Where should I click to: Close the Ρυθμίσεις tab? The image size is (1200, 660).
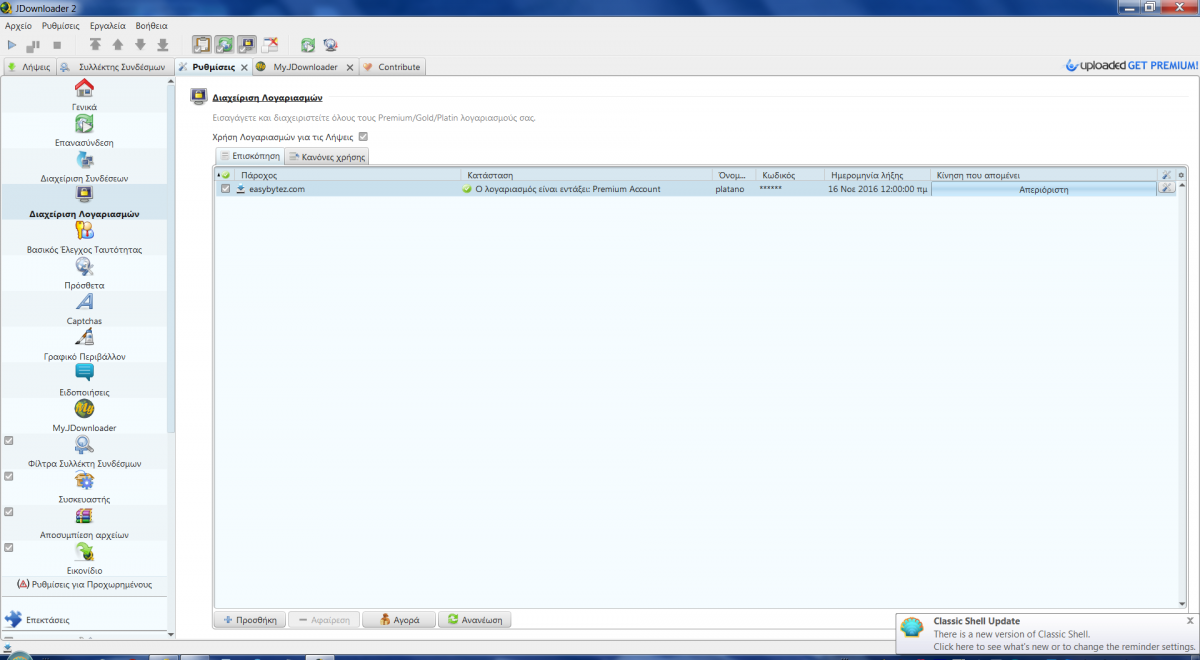click(x=244, y=67)
